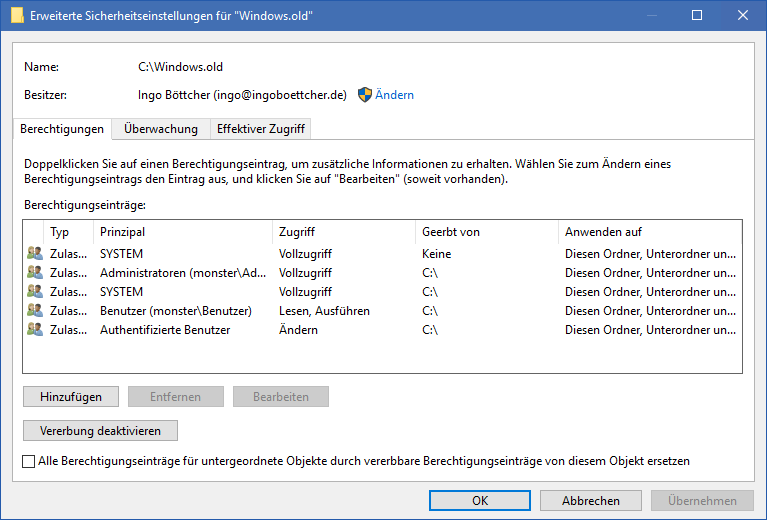The width and height of the screenshot is (767, 520).
Task: Confirm with the OK button
Action: (x=480, y=500)
